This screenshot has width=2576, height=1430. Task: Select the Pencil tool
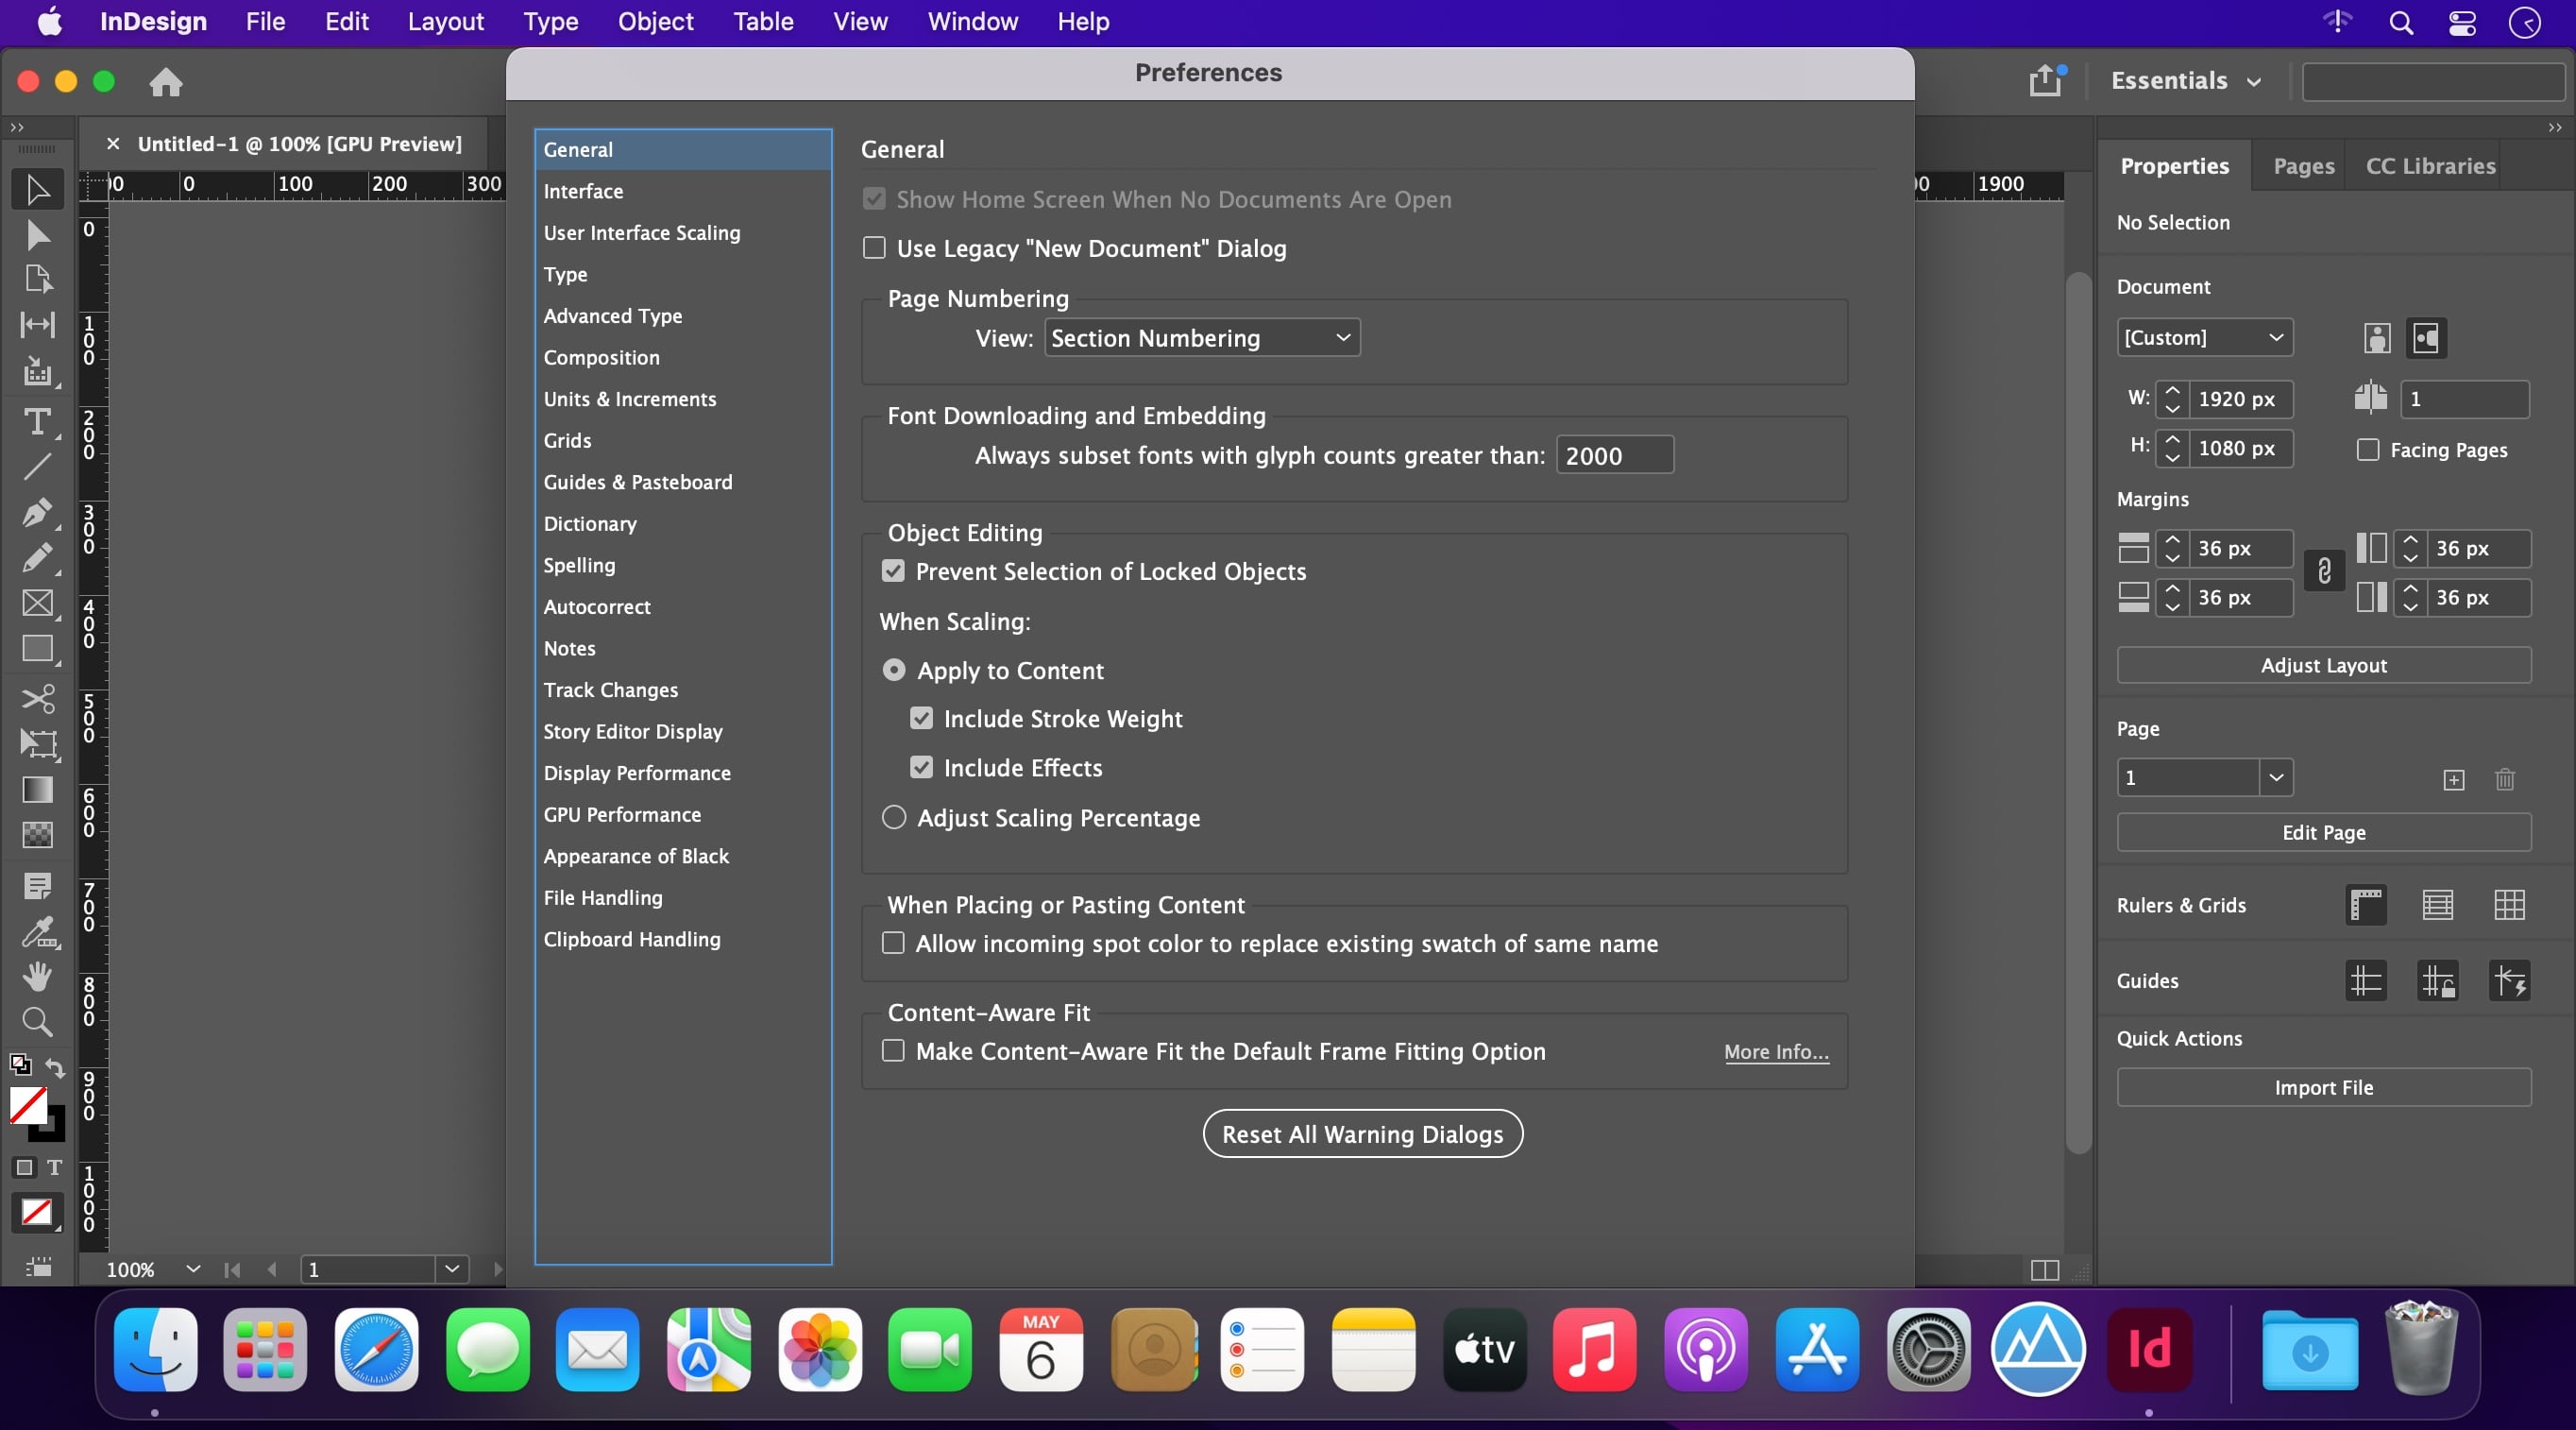pyautogui.click(x=38, y=558)
